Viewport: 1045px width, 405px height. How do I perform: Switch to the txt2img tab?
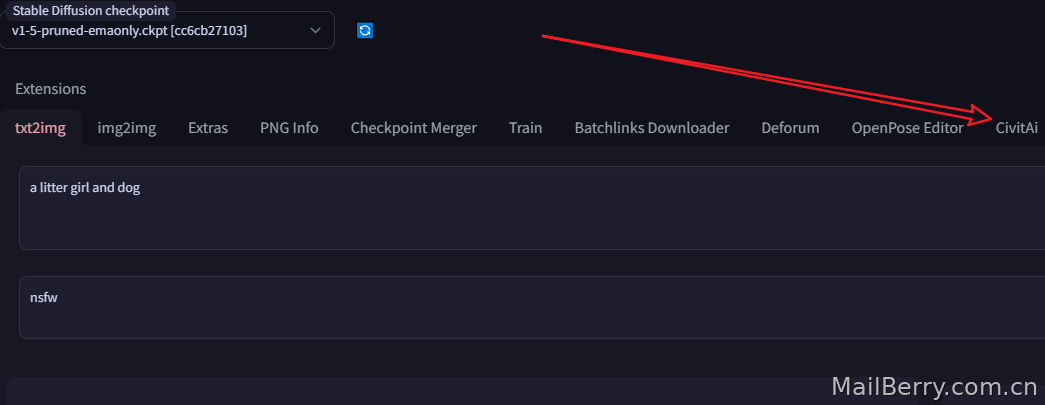click(41, 128)
